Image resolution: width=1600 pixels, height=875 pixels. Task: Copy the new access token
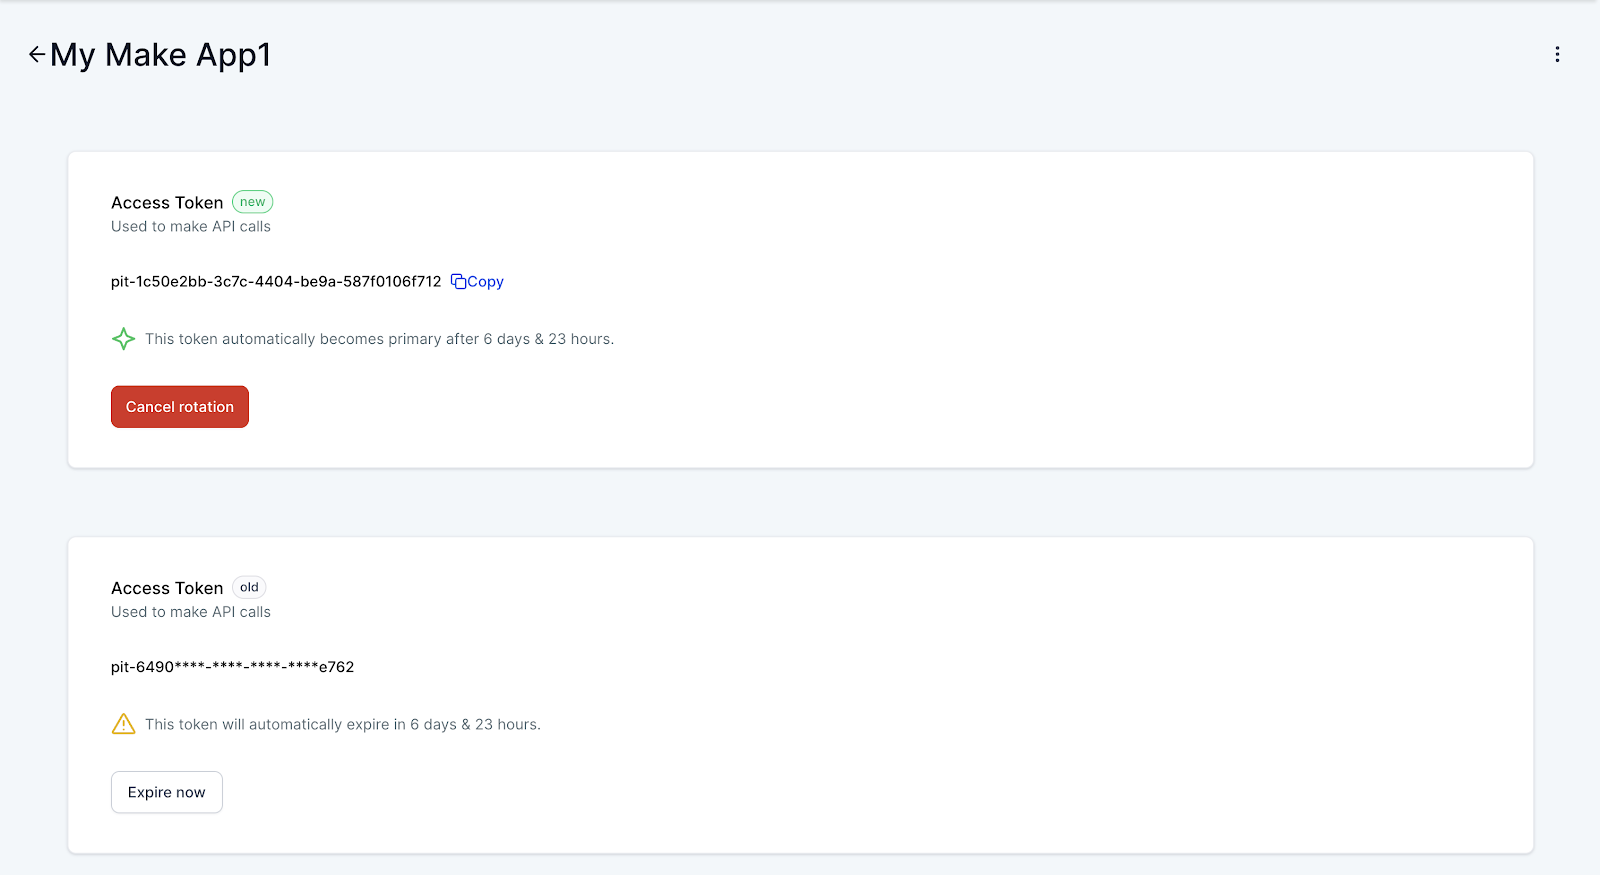click(x=477, y=282)
